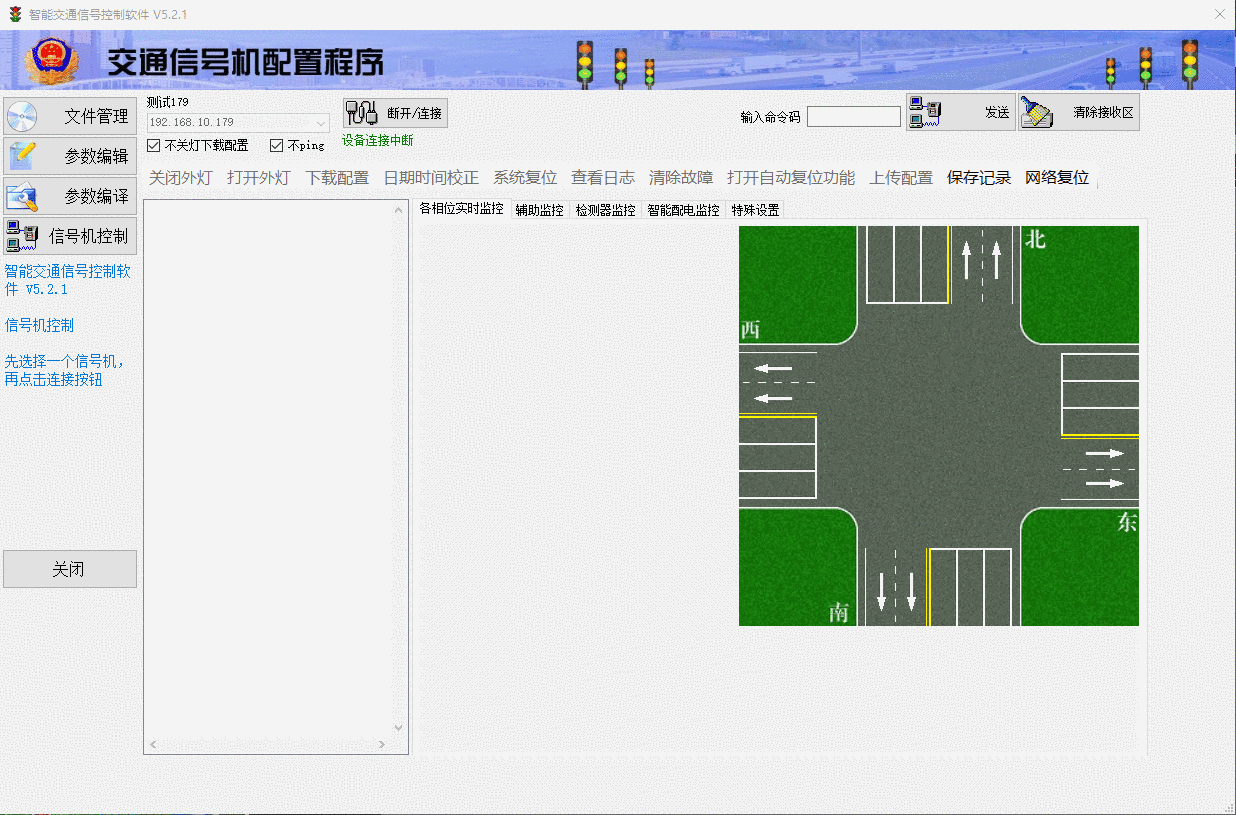The height and width of the screenshot is (815, 1236).
Task: Click 保存记录 in the toolbar
Action: (x=979, y=178)
